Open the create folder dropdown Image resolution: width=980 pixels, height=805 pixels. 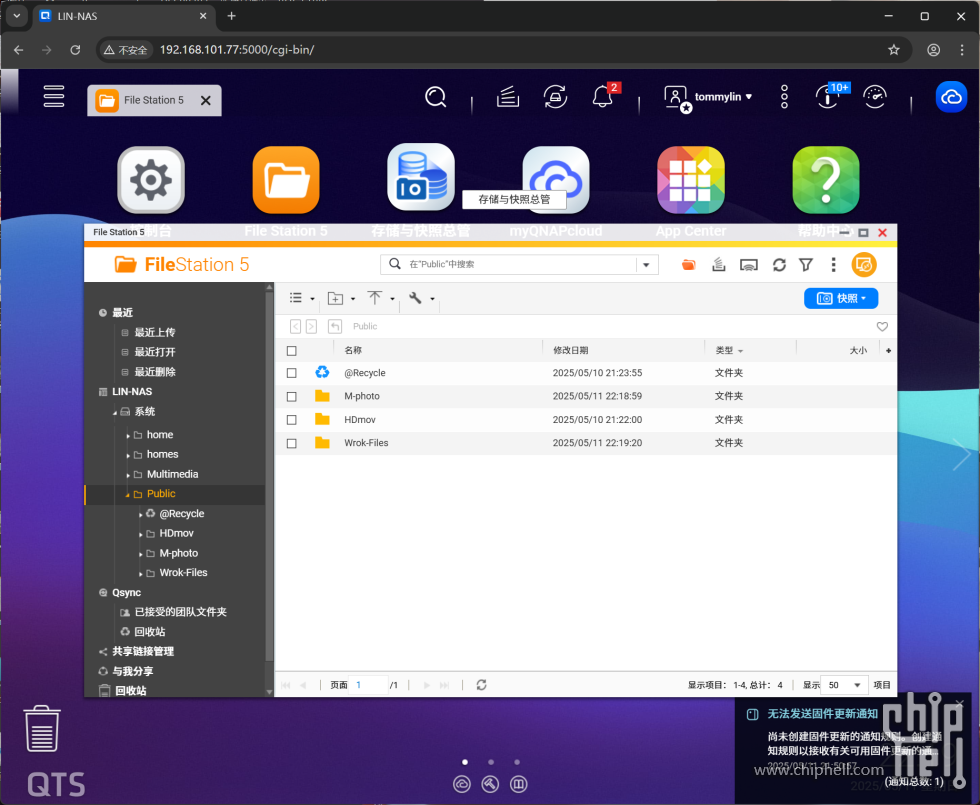341,299
